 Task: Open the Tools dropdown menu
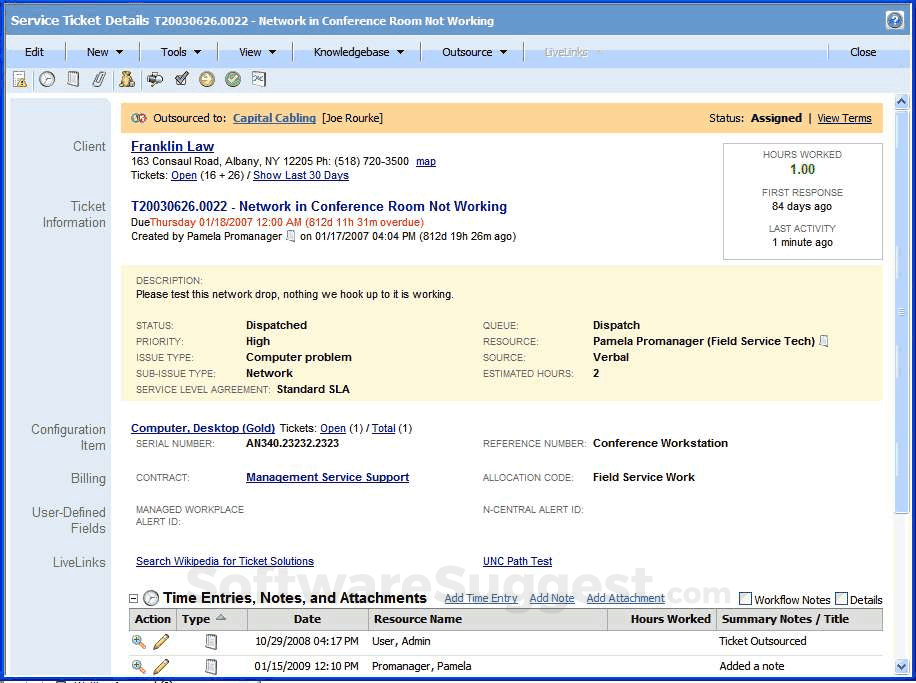coord(178,51)
